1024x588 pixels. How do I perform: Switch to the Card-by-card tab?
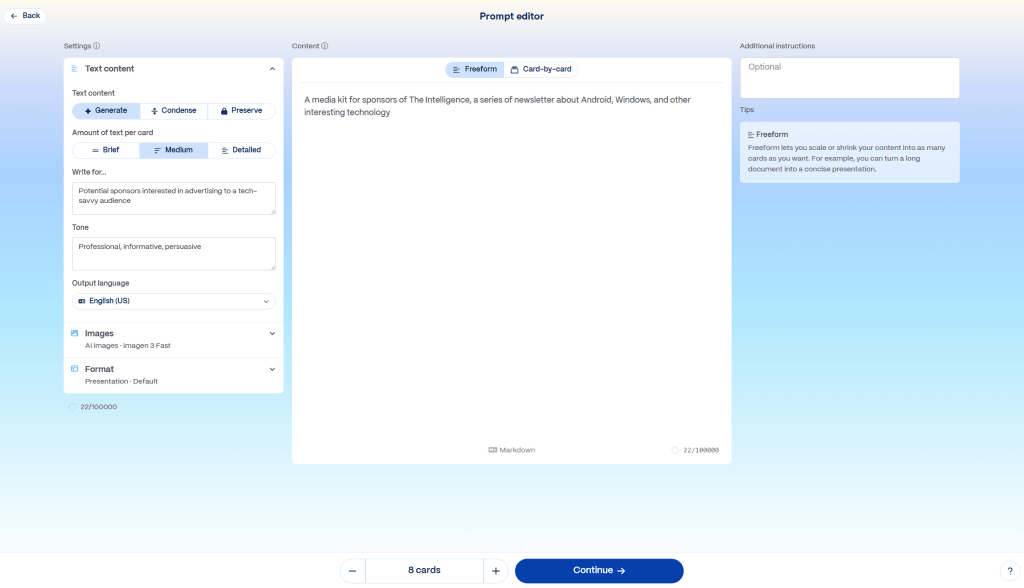[541, 69]
